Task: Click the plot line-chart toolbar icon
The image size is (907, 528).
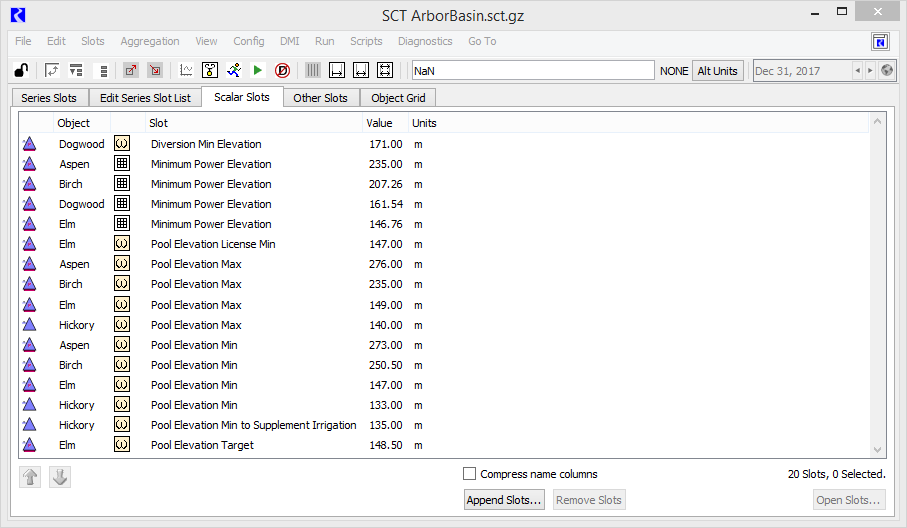Action: tap(186, 71)
